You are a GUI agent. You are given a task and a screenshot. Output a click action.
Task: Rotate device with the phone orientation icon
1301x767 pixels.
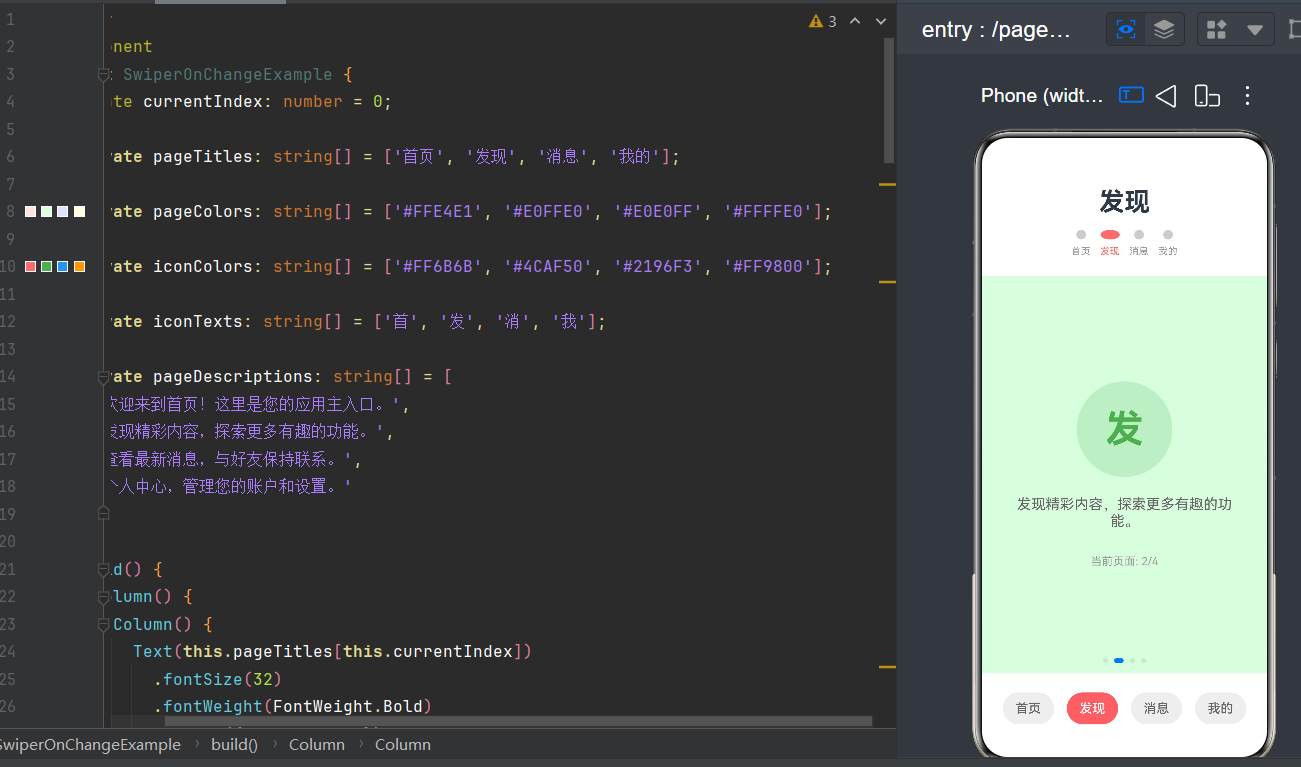(x=1207, y=95)
